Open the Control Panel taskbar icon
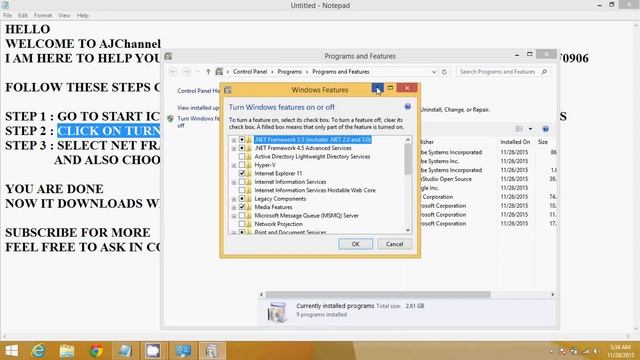The image size is (640, 360). click(182, 351)
